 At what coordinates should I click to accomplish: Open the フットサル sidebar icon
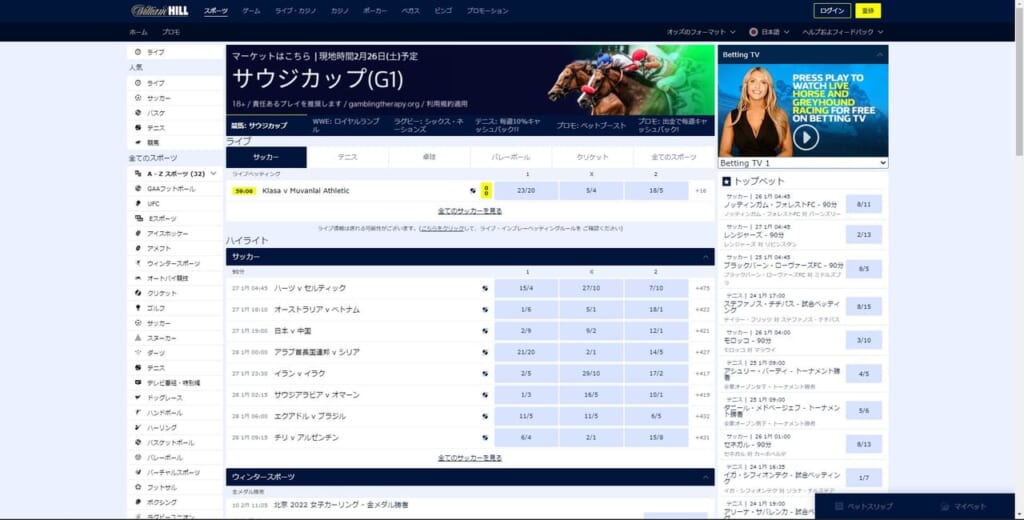tap(138, 487)
